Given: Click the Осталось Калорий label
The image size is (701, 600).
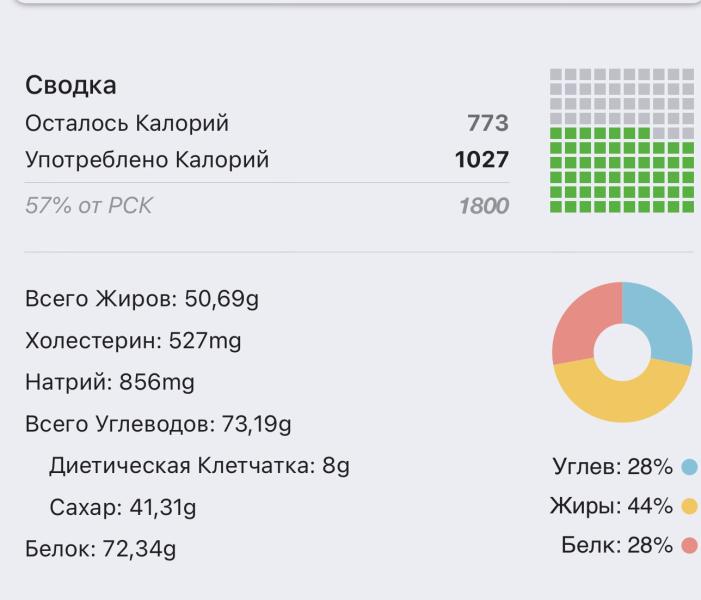Looking at the screenshot, I should 127,124.
